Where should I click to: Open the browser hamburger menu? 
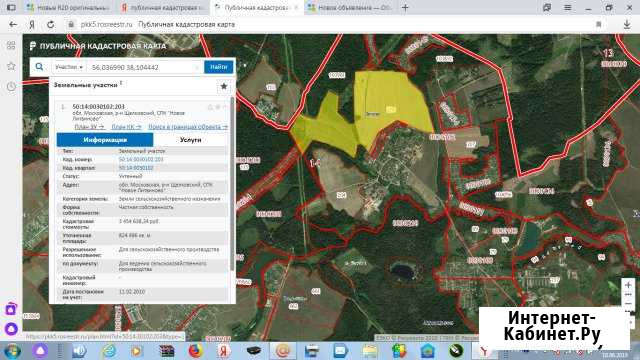pos(567,8)
